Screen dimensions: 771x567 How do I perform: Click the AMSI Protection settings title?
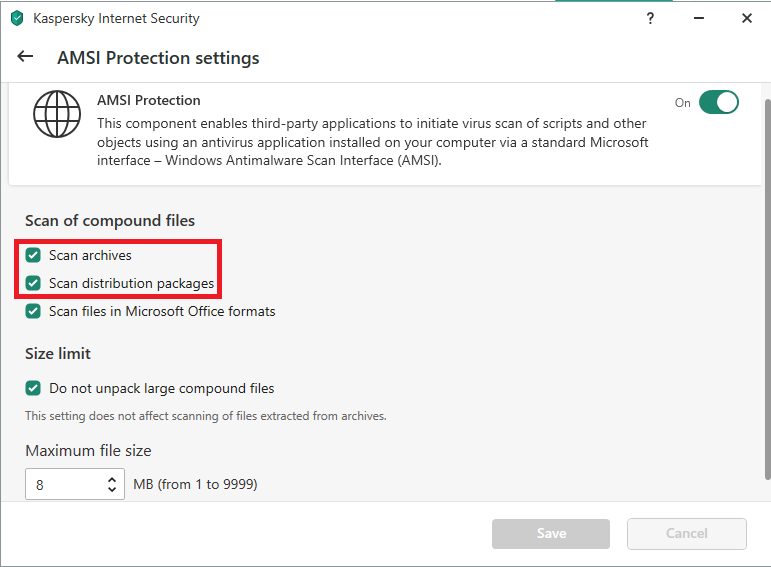(158, 58)
